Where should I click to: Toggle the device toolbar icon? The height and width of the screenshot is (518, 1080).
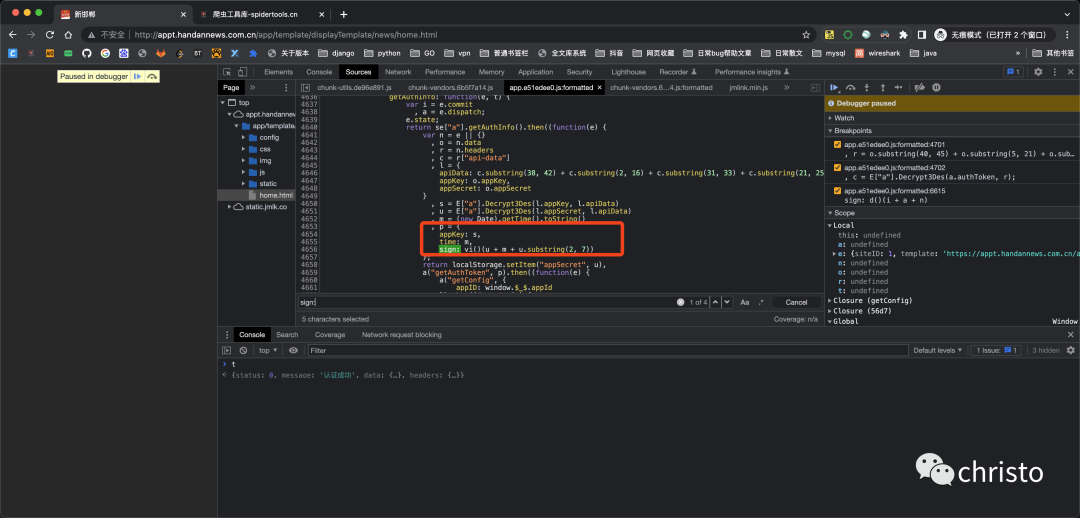tap(243, 72)
